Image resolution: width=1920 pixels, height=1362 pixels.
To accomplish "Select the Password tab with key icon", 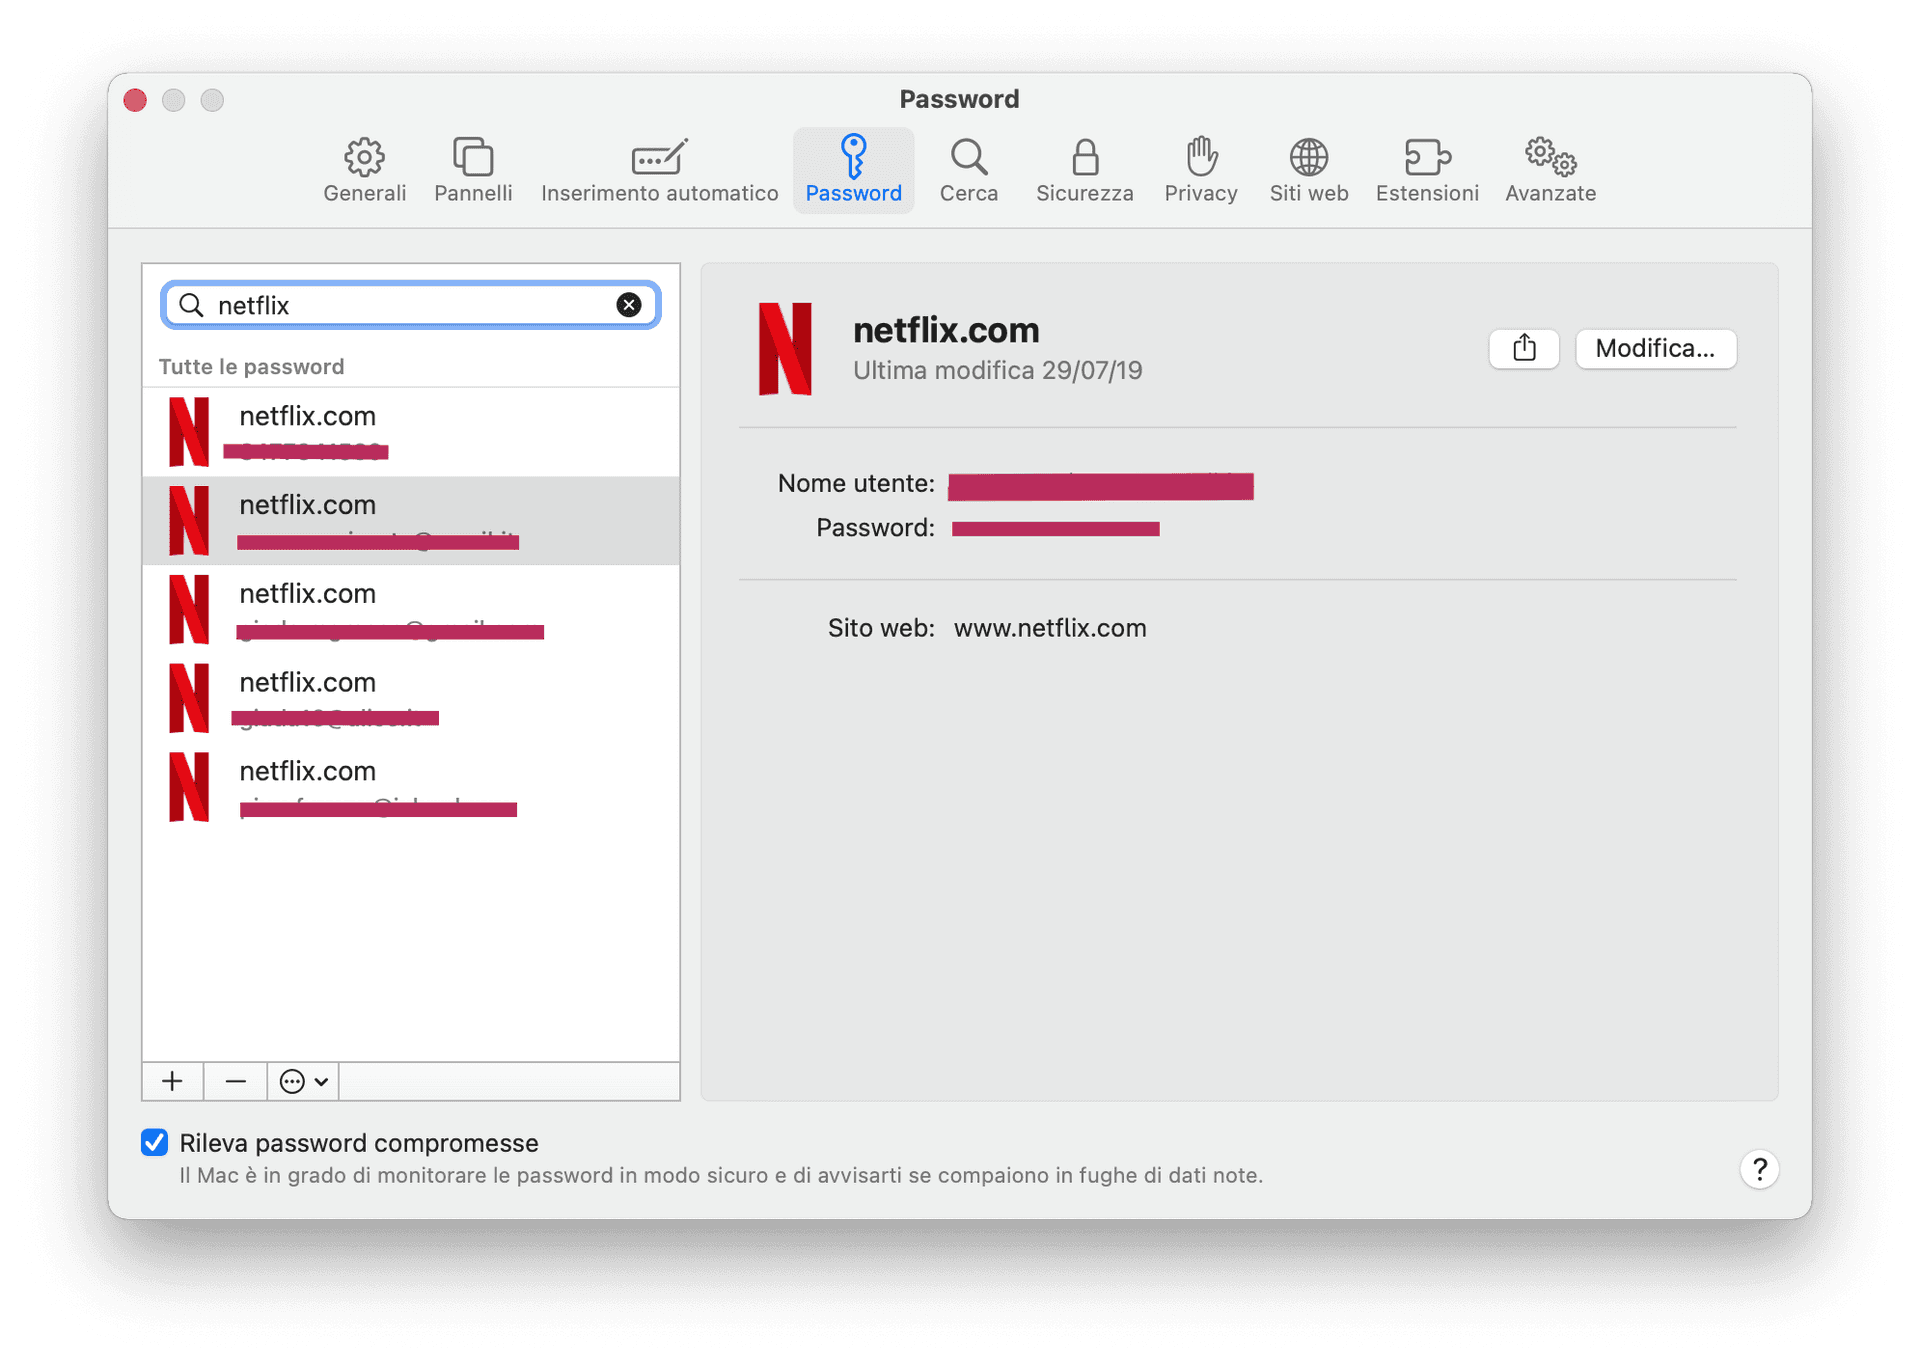I will [x=853, y=170].
